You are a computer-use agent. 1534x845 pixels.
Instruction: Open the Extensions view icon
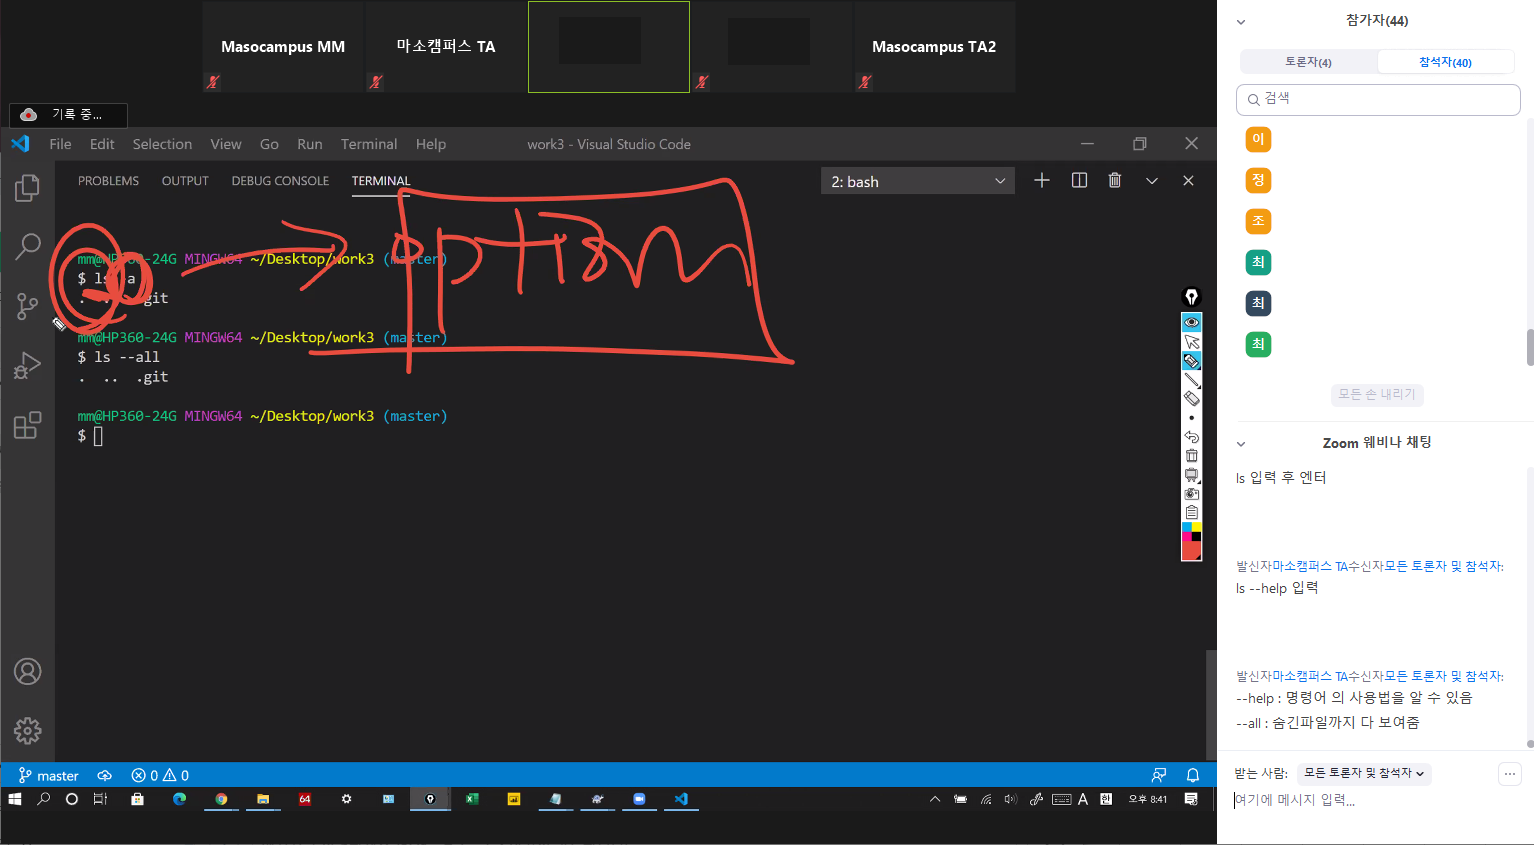(x=27, y=426)
